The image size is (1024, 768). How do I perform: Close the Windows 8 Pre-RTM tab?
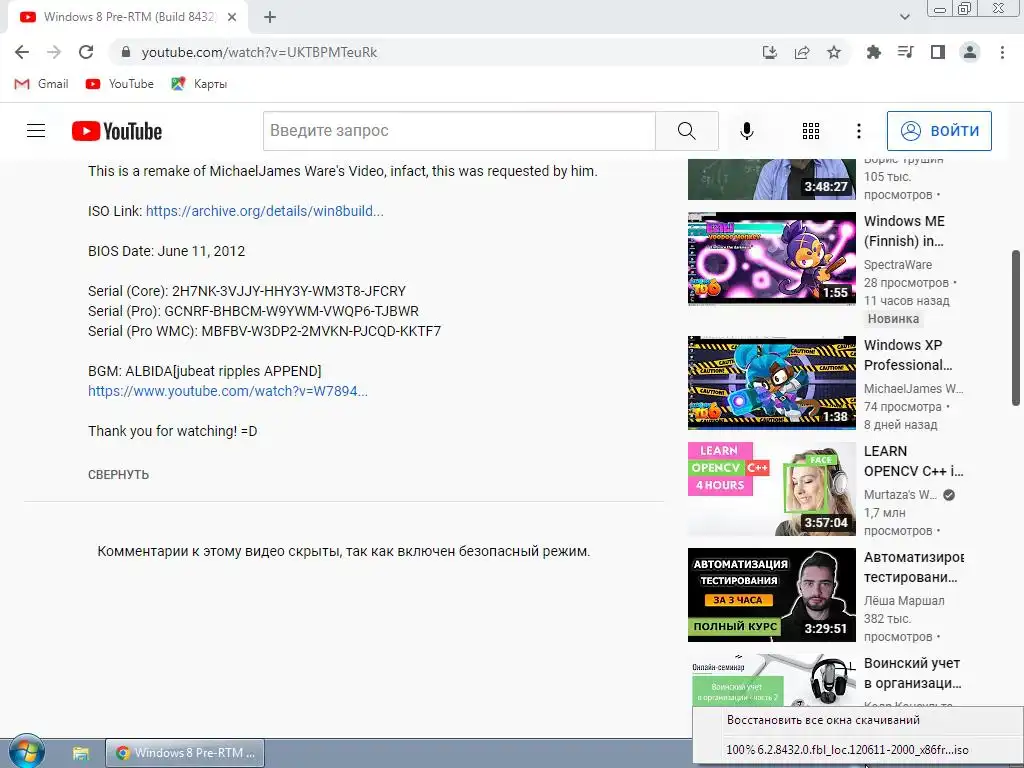tap(232, 18)
